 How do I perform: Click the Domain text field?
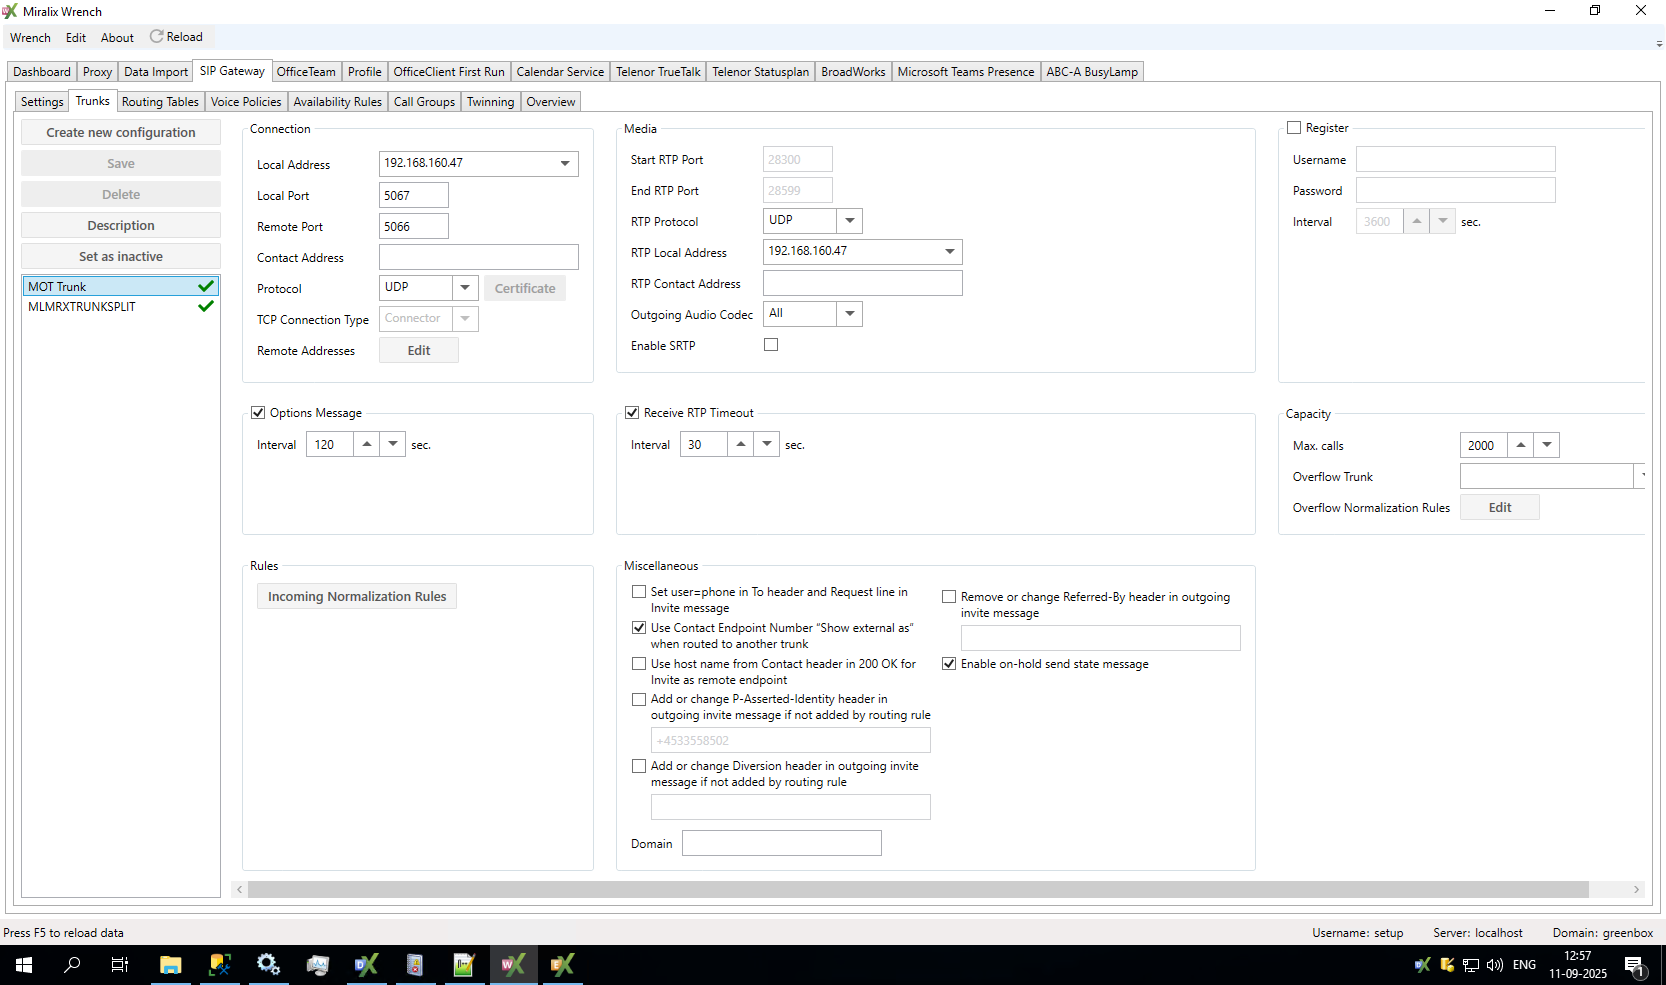tap(782, 843)
